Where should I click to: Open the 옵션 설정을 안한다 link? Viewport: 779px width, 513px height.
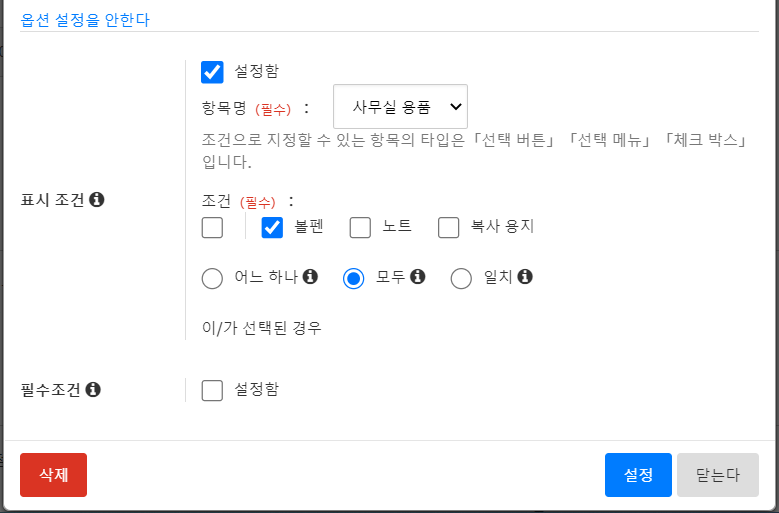(85, 18)
